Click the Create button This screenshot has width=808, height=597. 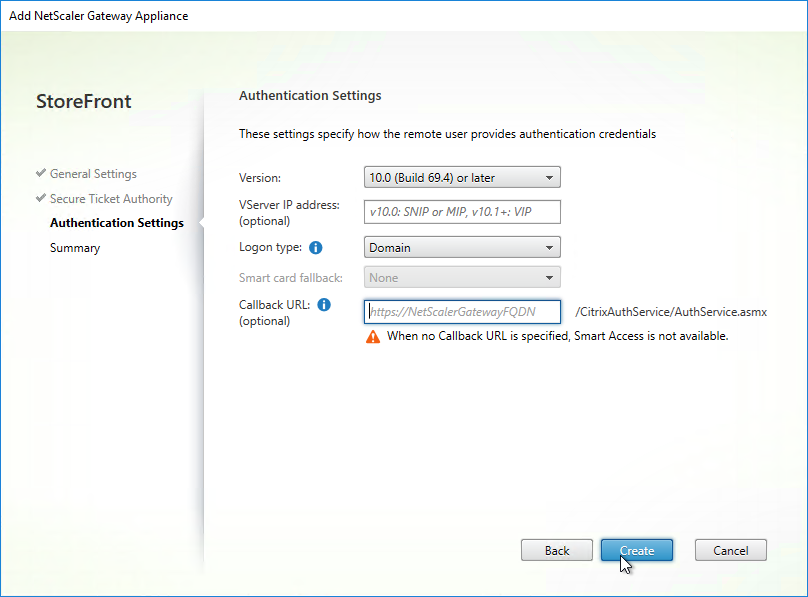(636, 551)
